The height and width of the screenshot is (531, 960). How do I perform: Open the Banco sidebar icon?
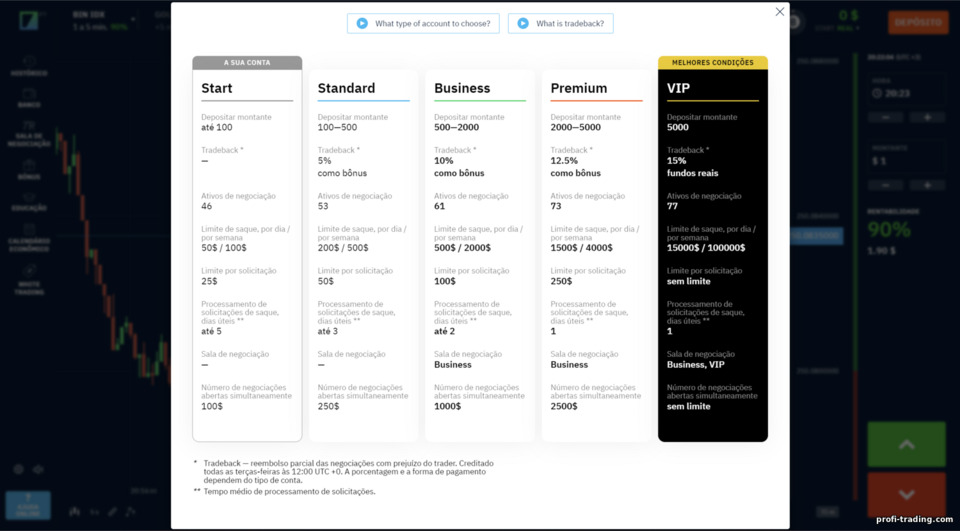[29, 98]
